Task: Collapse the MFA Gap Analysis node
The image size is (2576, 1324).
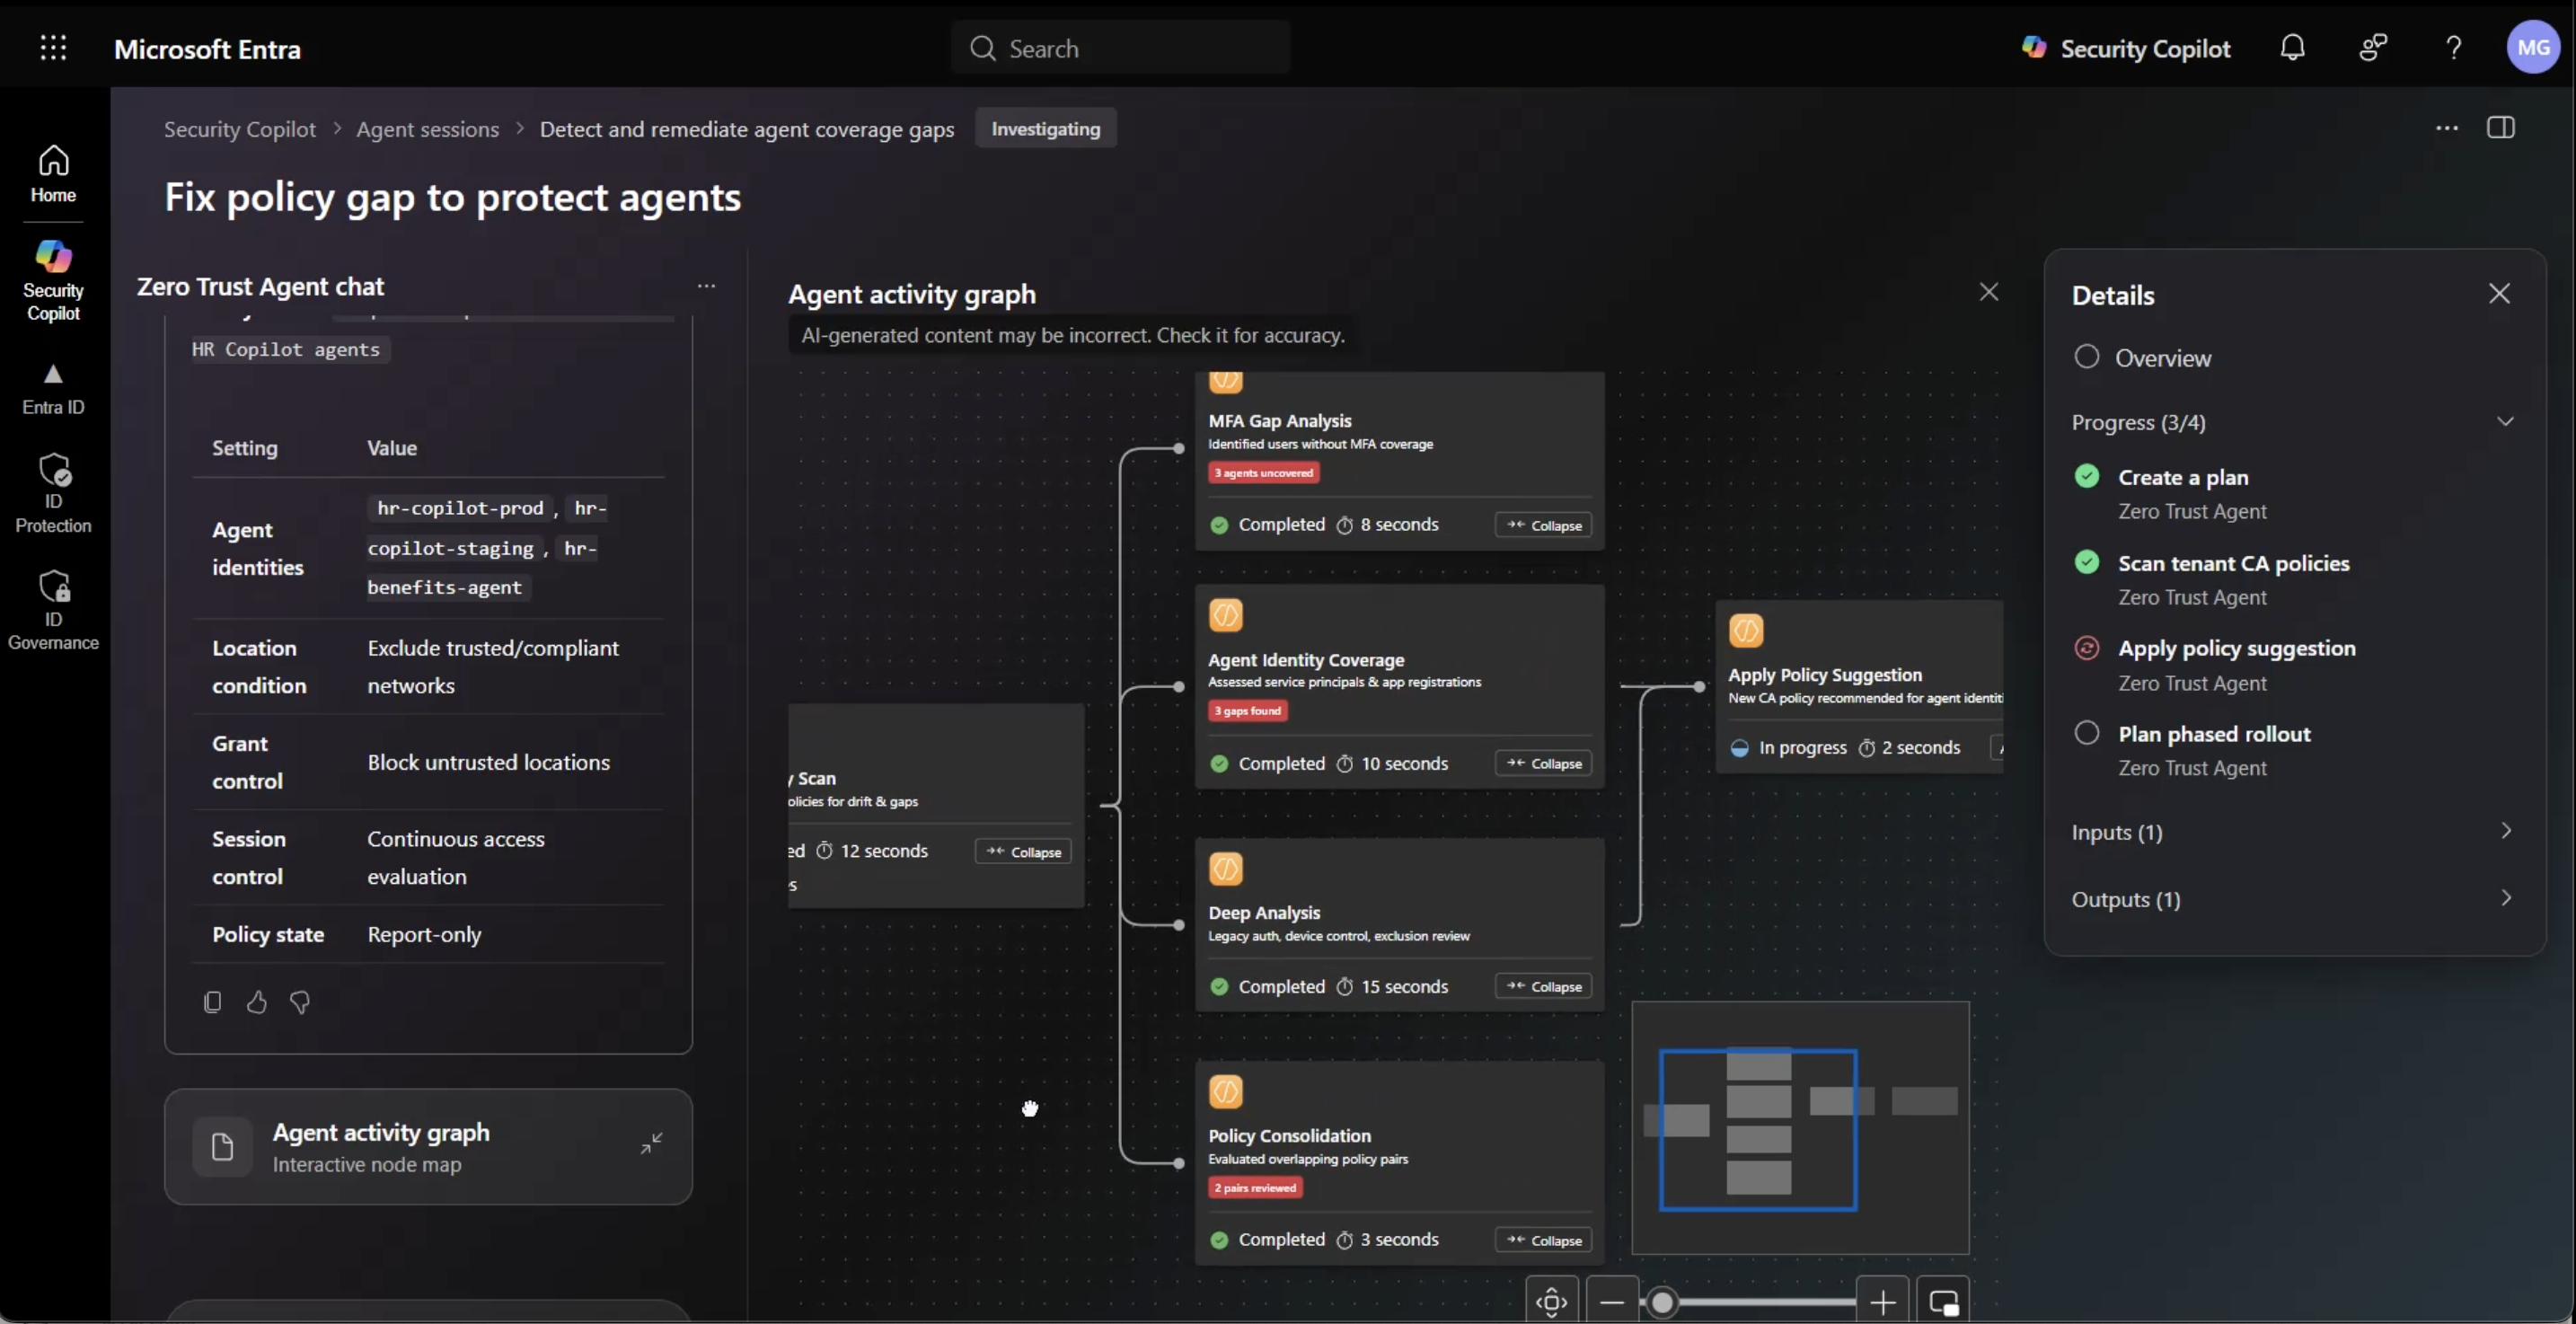Action: [1543, 525]
